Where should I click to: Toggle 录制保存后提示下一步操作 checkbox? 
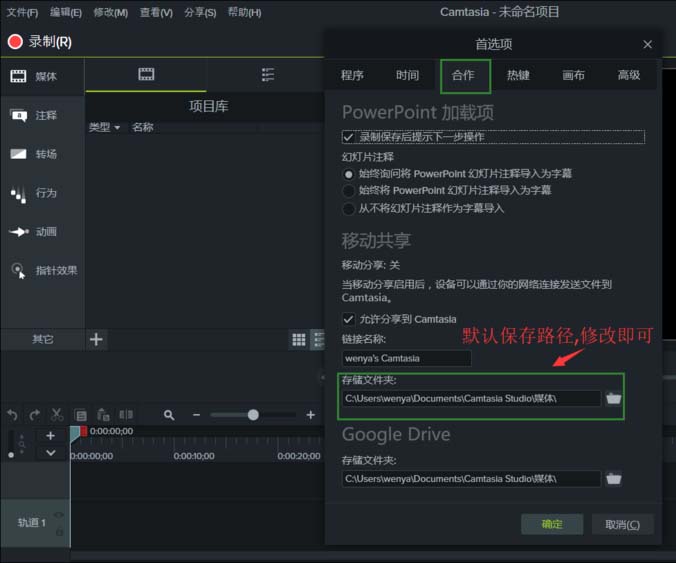[348, 137]
